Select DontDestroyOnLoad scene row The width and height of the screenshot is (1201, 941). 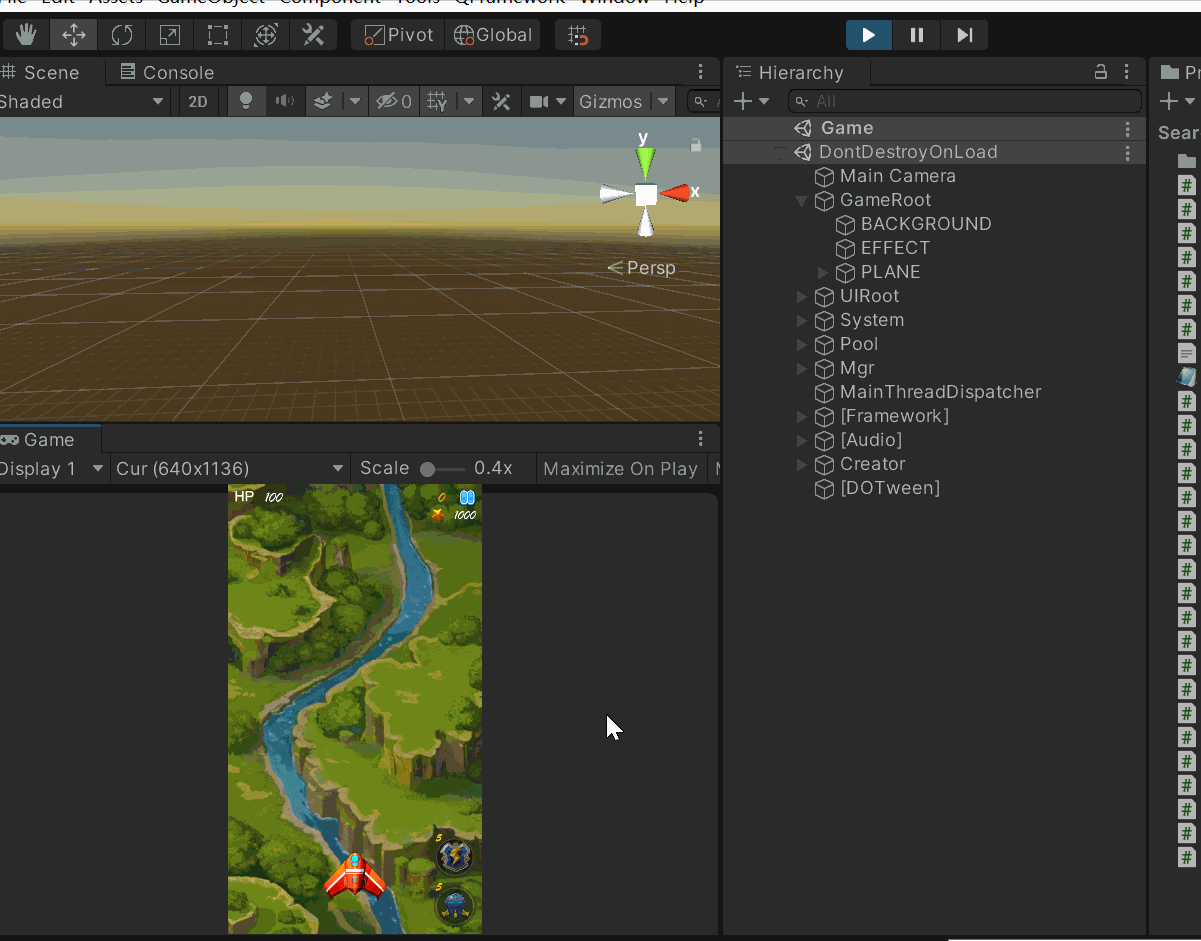tap(934, 152)
